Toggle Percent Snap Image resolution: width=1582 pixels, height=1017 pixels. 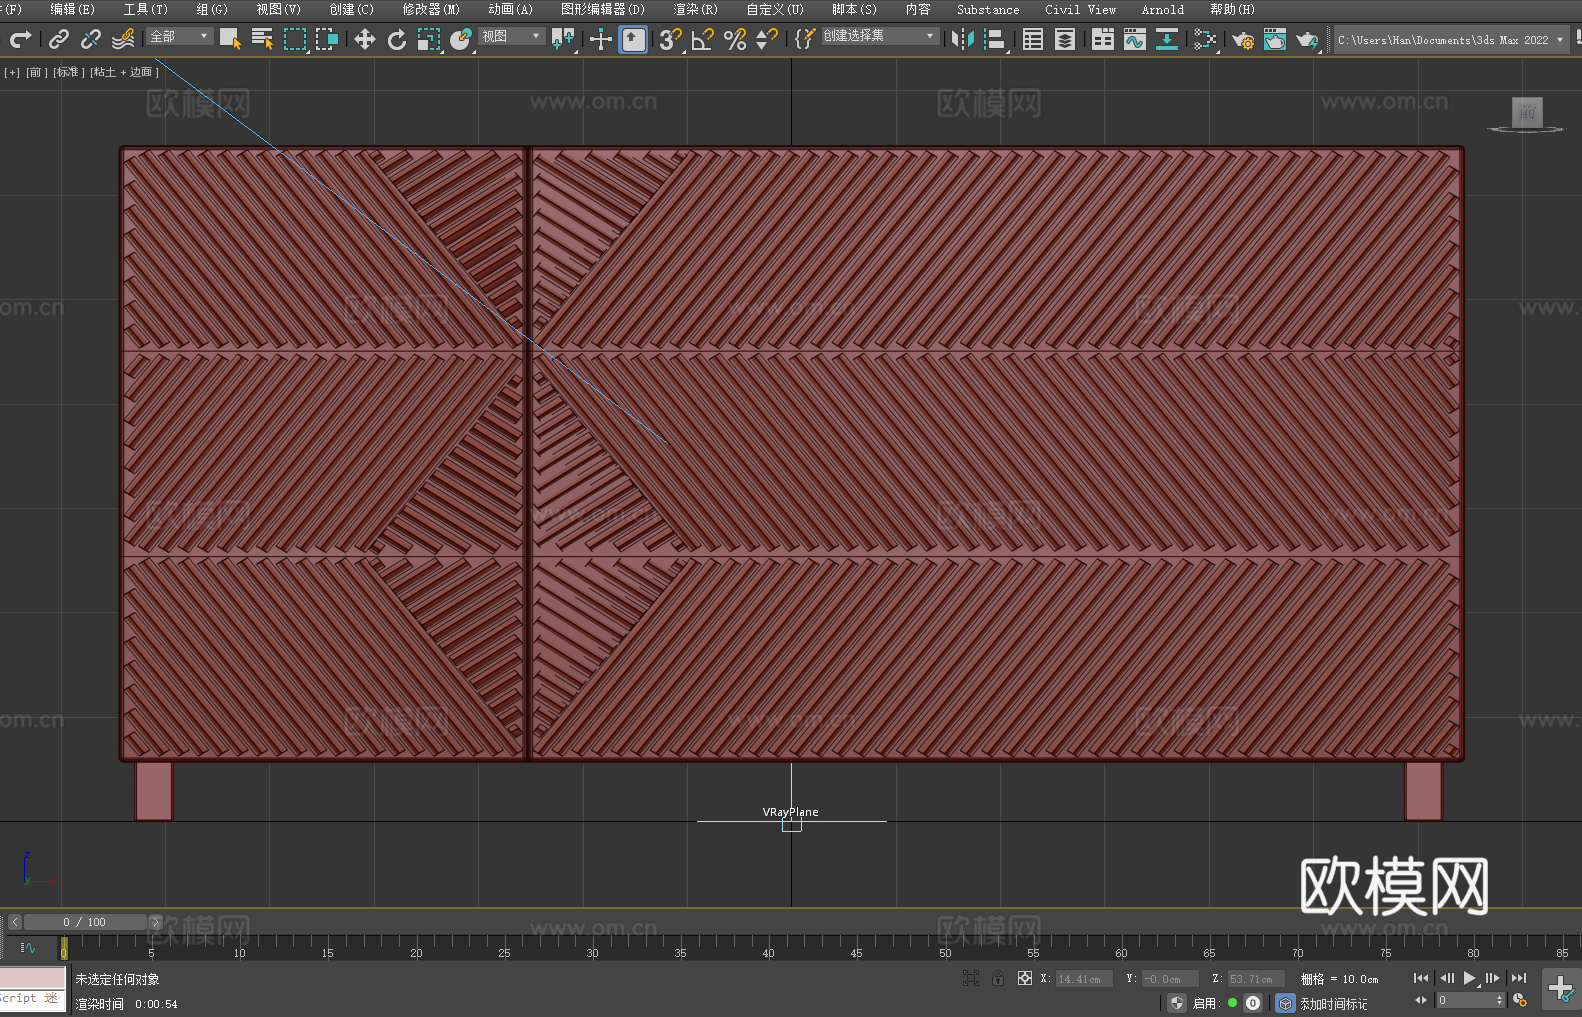coord(735,39)
